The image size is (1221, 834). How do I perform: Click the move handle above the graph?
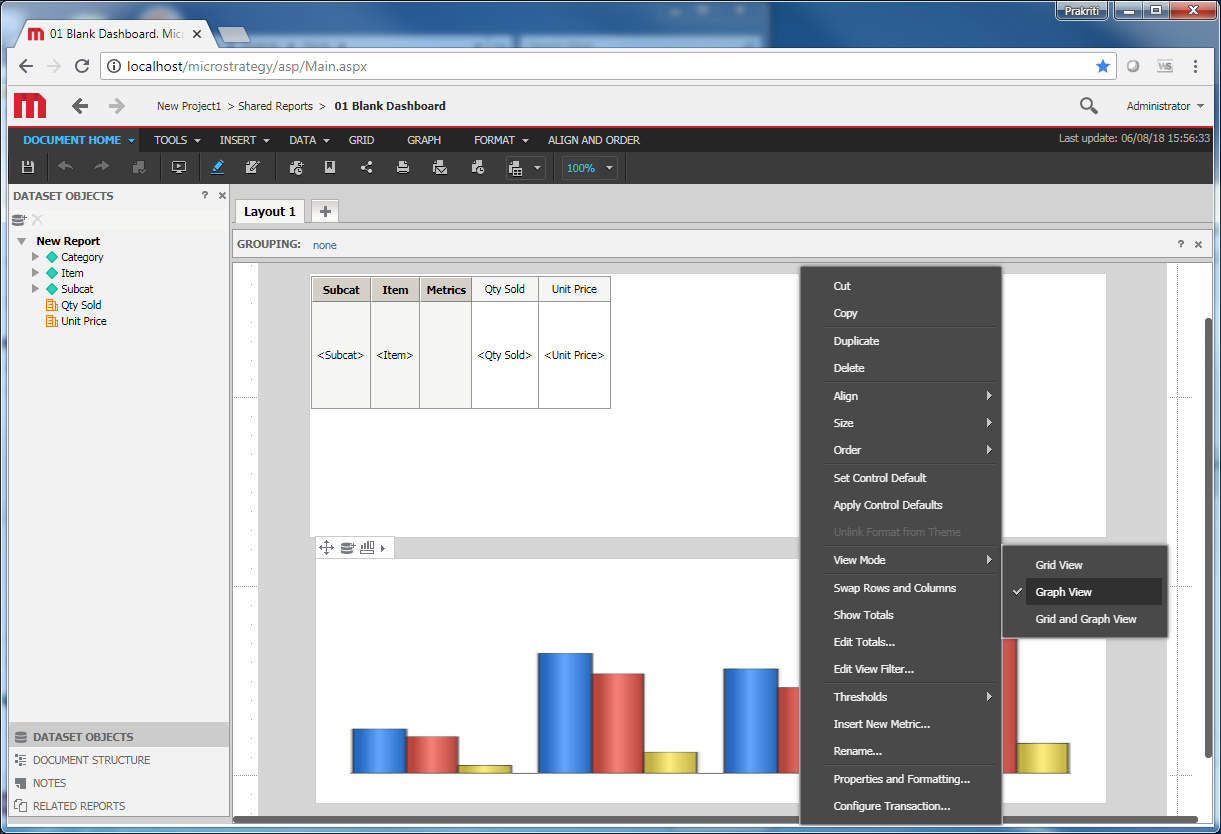[324, 547]
